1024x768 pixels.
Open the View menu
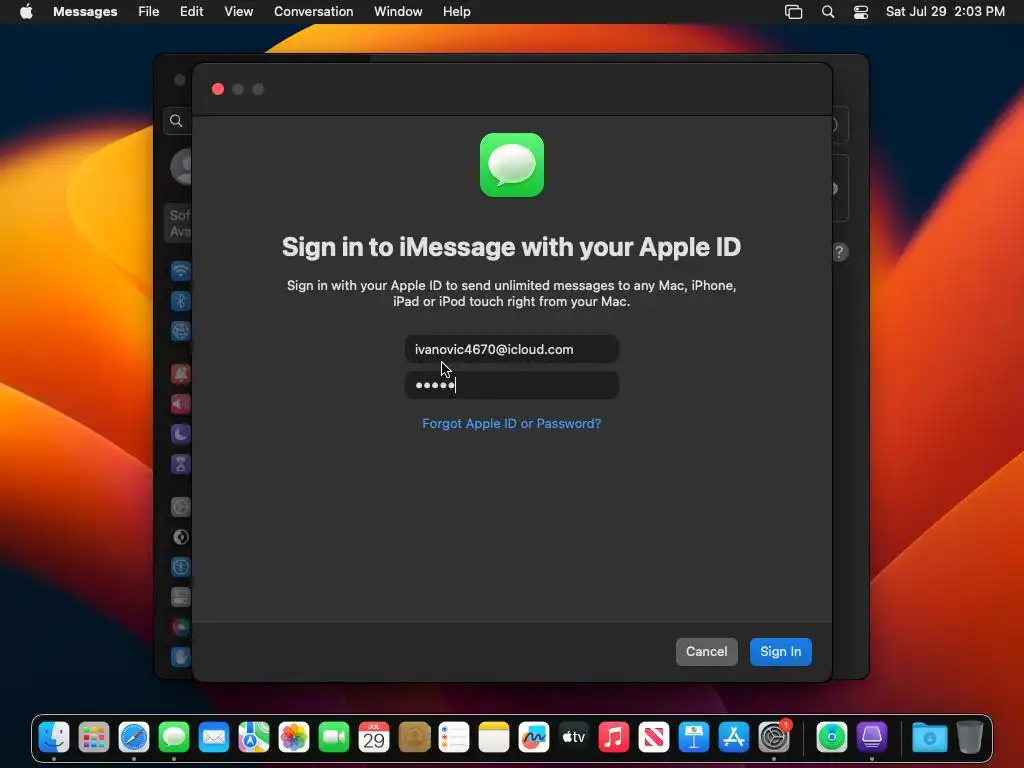[238, 12]
